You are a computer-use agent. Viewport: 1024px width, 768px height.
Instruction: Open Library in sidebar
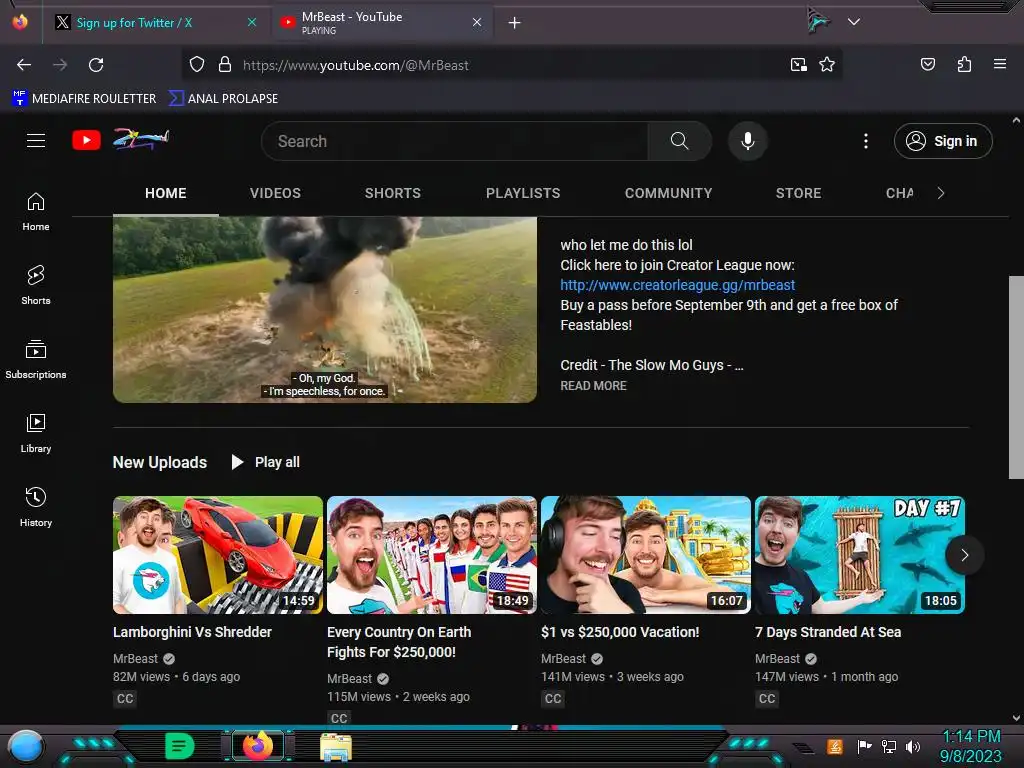[36, 433]
